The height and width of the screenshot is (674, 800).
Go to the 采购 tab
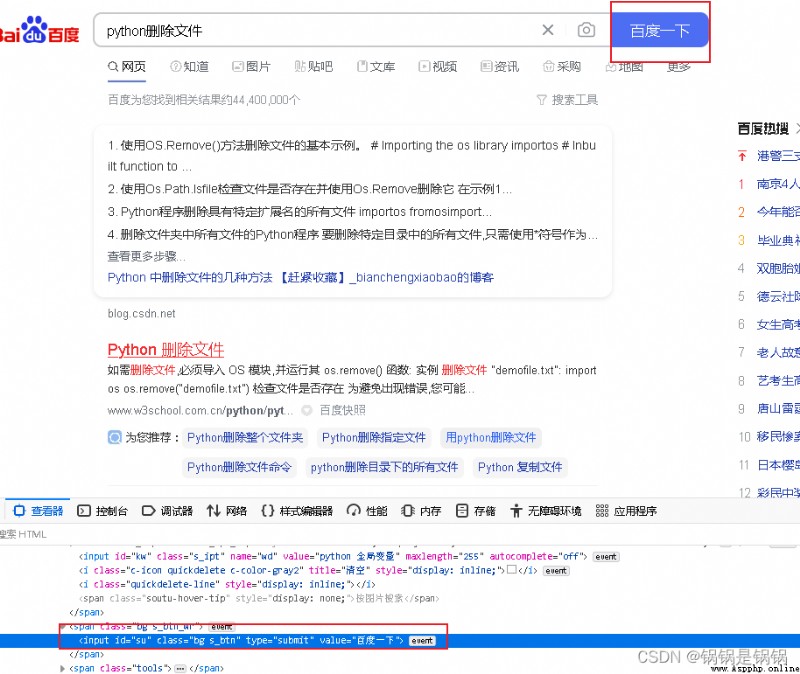[x=562, y=66]
